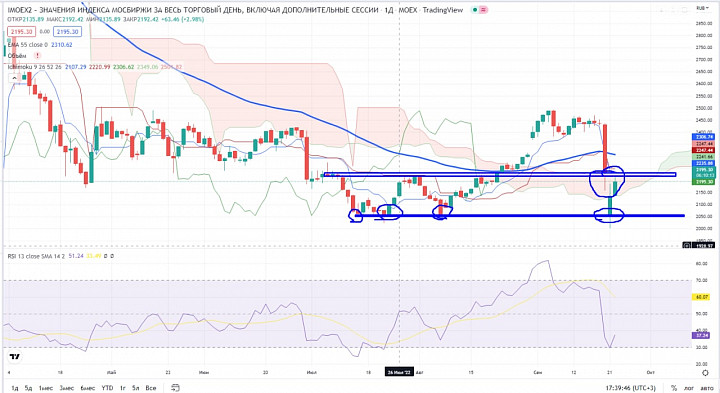720x393 pixels.
Task: Select the 1д time range
Action: (15, 388)
